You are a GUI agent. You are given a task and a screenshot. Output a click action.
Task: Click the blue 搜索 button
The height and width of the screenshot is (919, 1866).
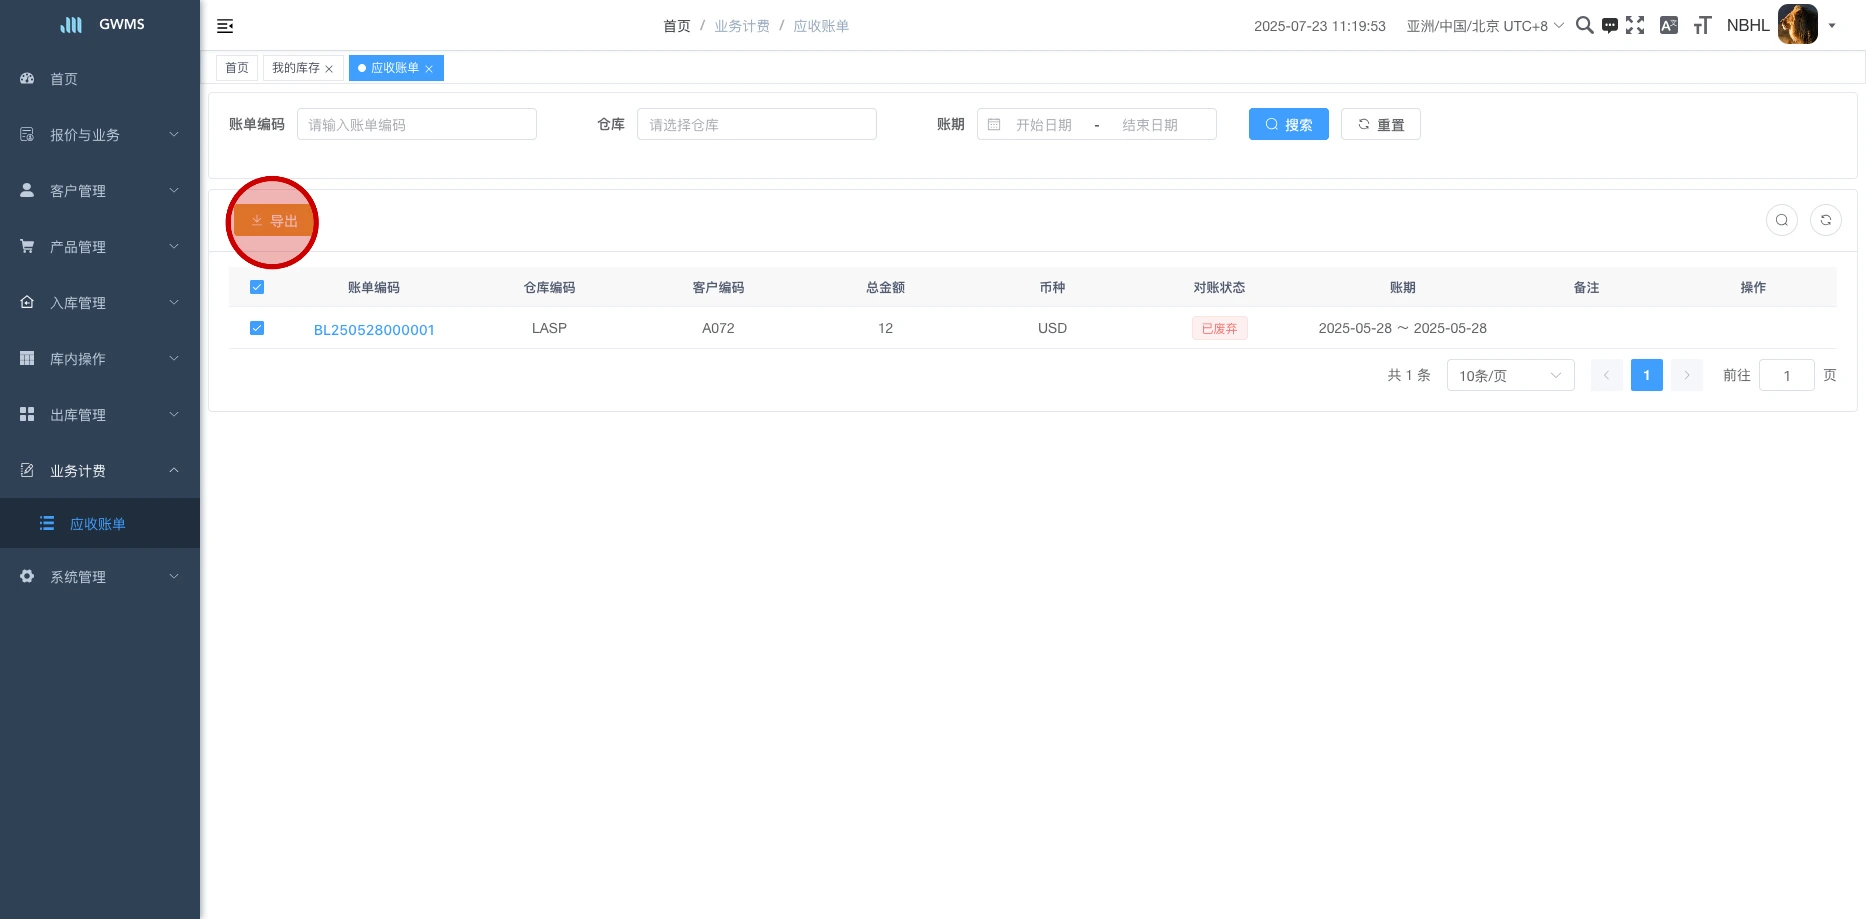(1288, 125)
